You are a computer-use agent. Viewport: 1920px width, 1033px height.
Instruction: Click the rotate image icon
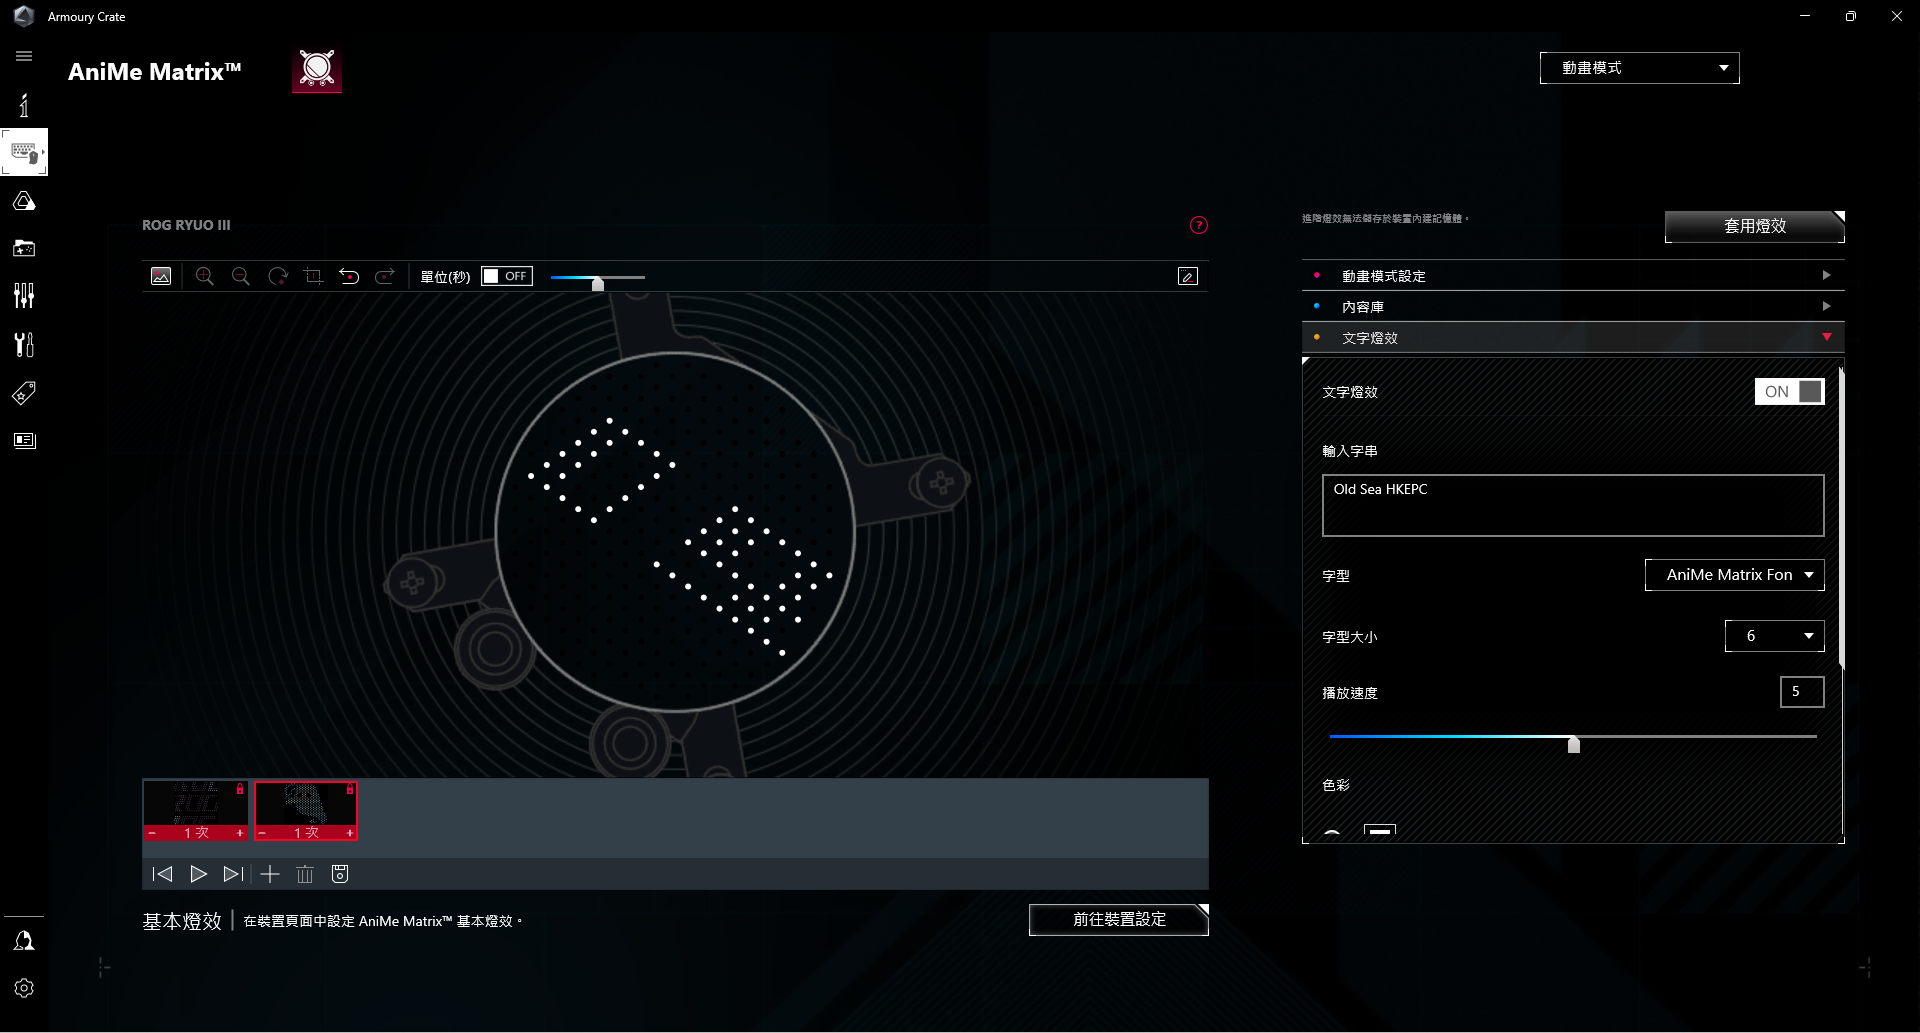pyautogui.click(x=278, y=276)
